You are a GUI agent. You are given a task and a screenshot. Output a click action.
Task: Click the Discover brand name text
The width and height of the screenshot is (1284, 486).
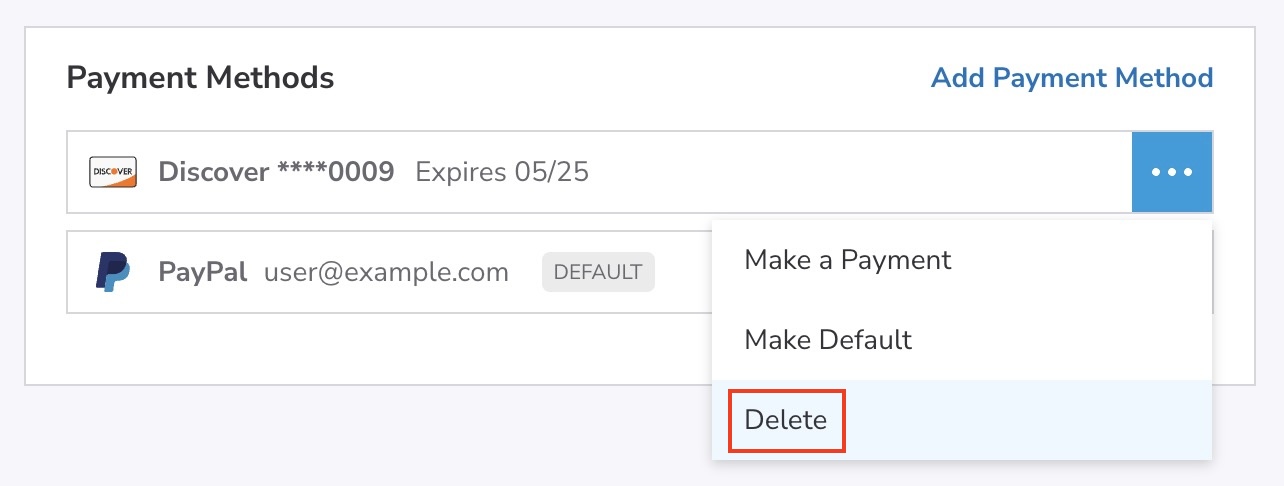(x=214, y=172)
